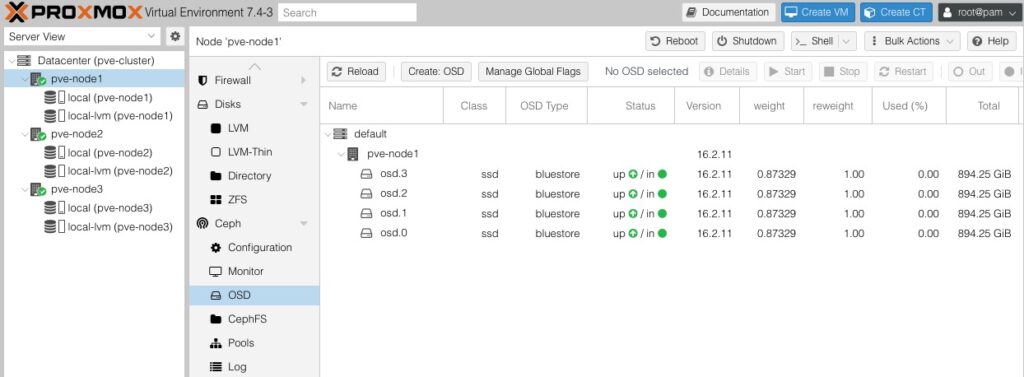Sort by the Used (%) column header
The height and width of the screenshot is (377, 1024).
click(909, 106)
